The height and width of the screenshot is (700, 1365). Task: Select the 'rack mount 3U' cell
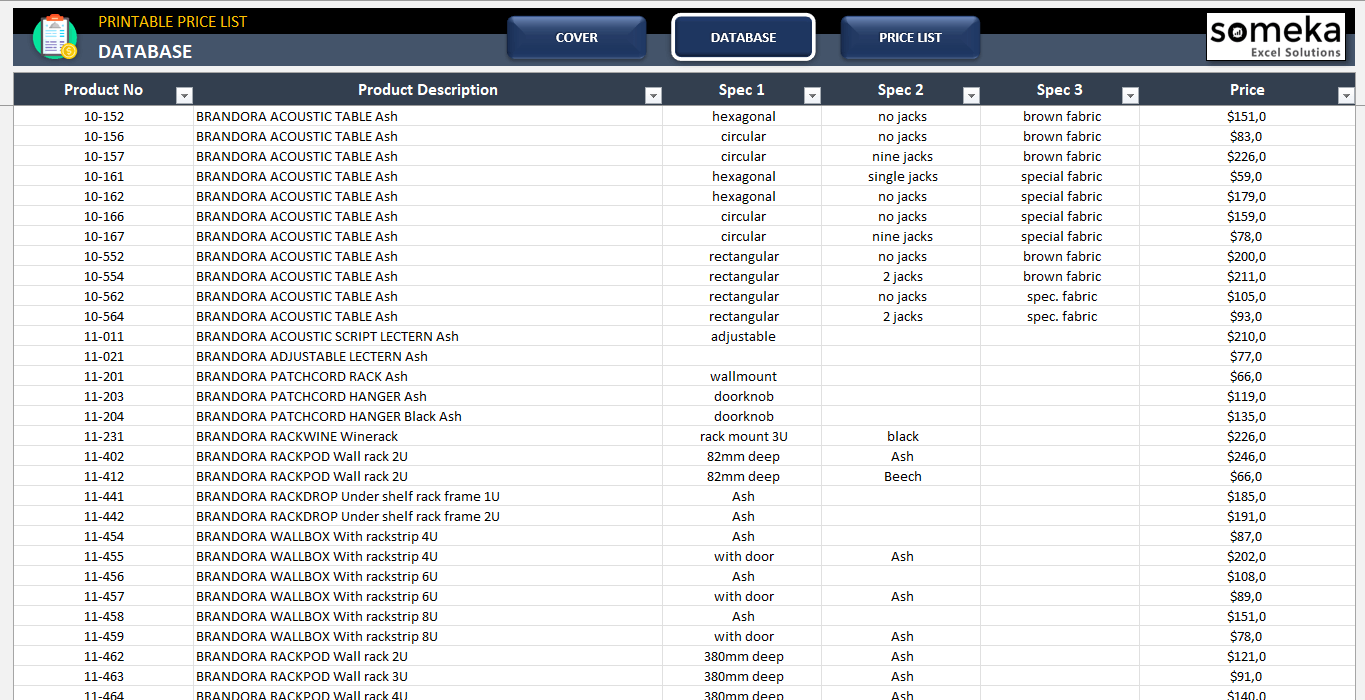[742, 437]
